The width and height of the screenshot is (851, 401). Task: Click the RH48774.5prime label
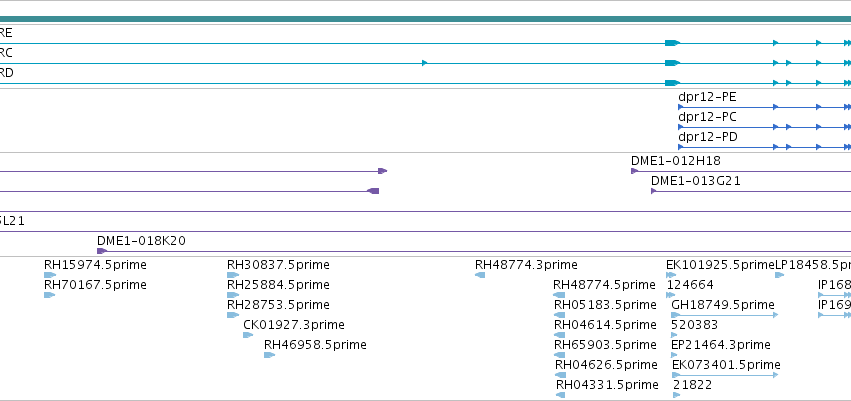point(605,285)
